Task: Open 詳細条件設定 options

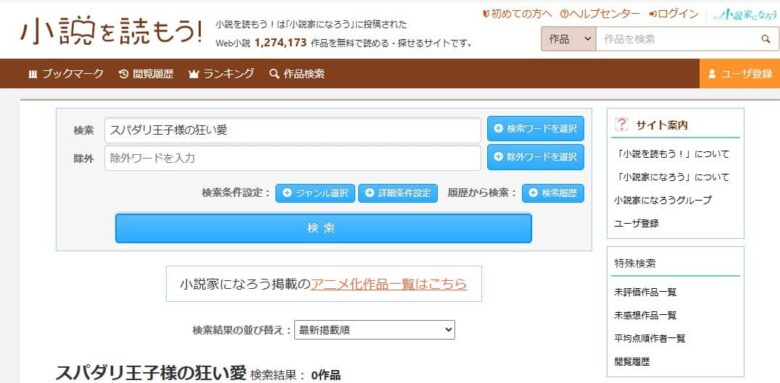Action: click(x=398, y=193)
